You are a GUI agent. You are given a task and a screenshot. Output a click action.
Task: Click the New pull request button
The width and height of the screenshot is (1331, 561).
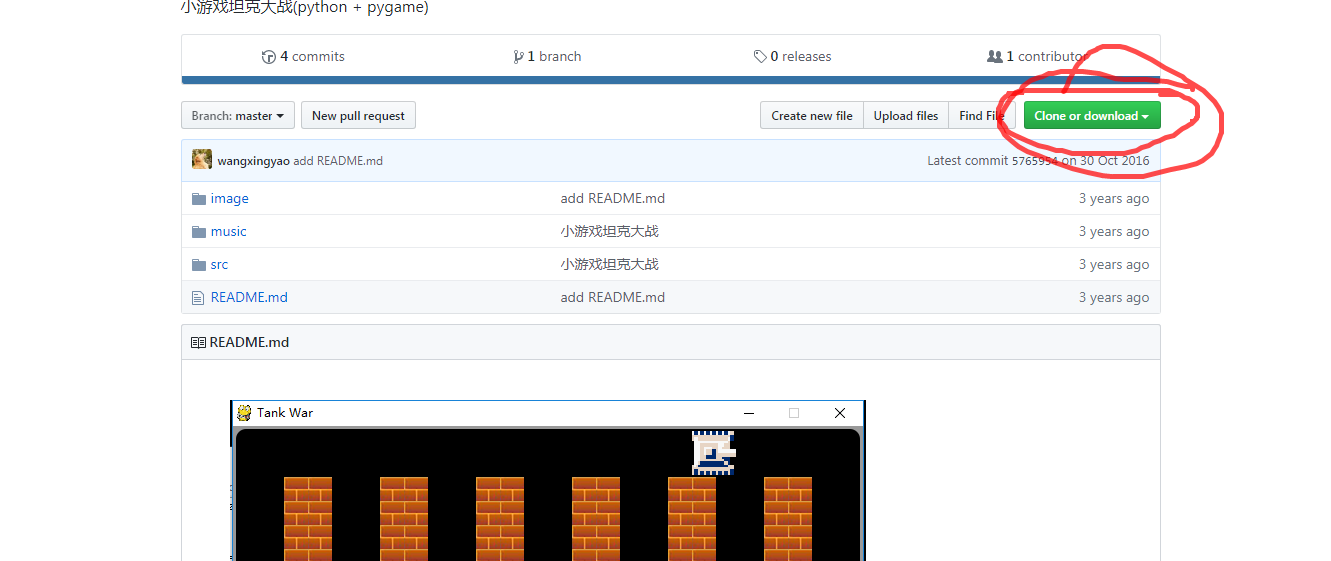pyautogui.click(x=358, y=116)
